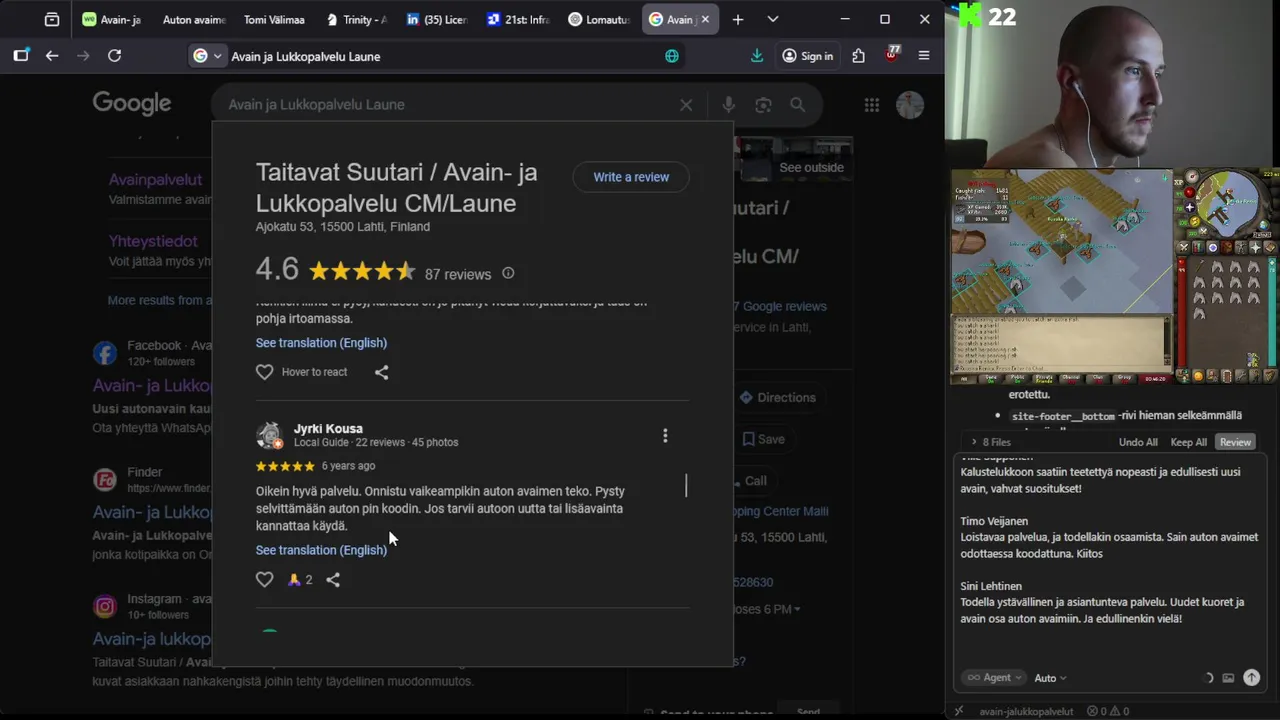The width and height of the screenshot is (1280, 720).
Task: Click the Google logo
Action: (132, 104)
